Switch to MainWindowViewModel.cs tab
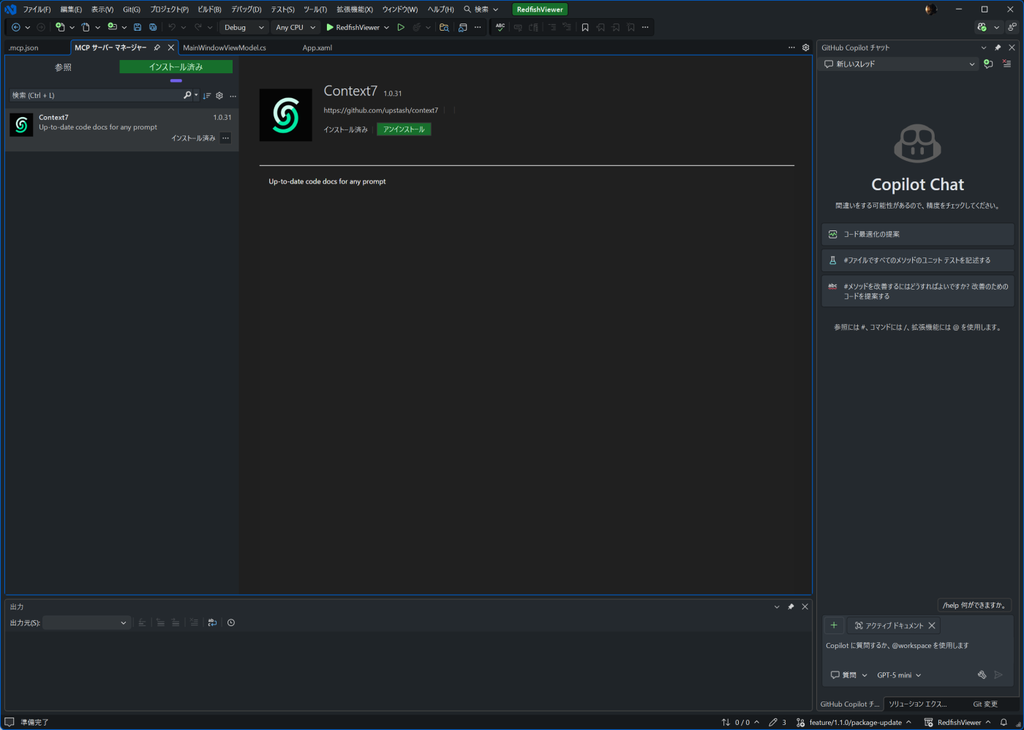 click(224, 48)
